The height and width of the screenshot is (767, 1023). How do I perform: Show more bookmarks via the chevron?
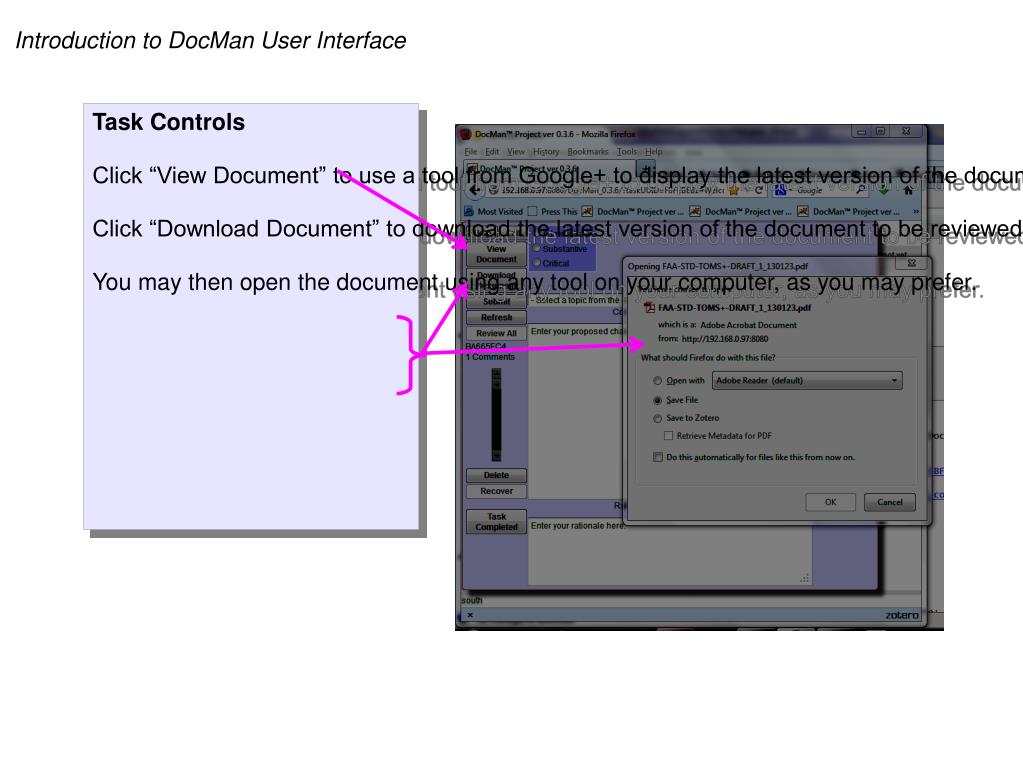[916, 211]
